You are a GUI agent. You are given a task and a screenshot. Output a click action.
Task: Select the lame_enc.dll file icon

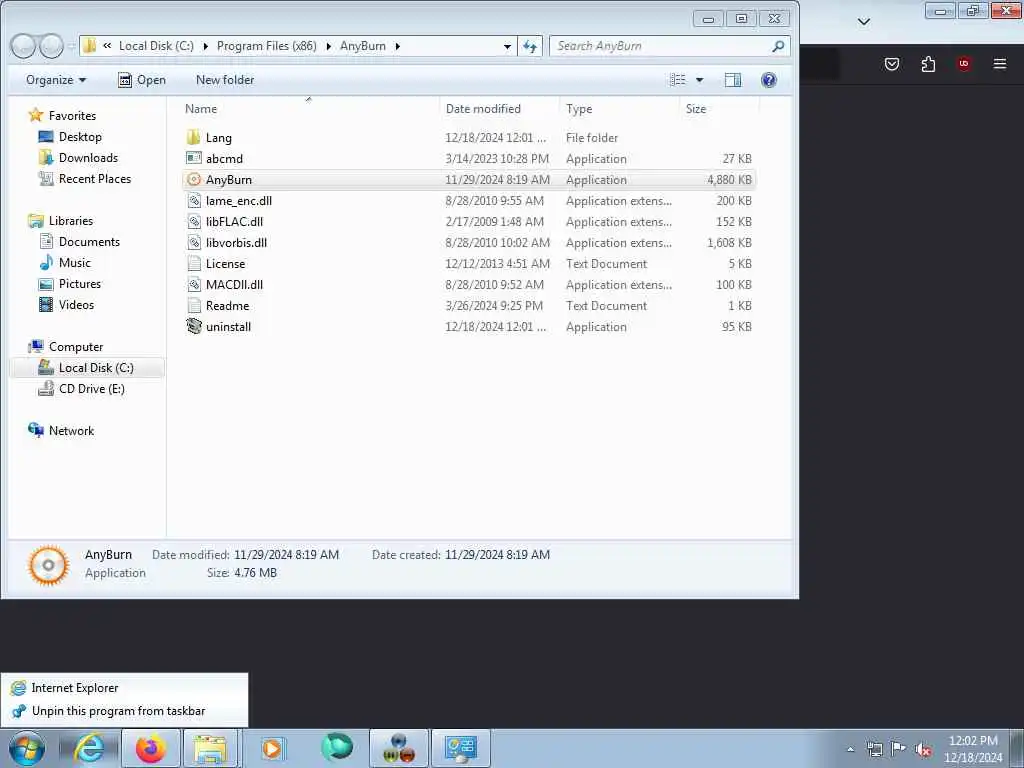(193, 200)
